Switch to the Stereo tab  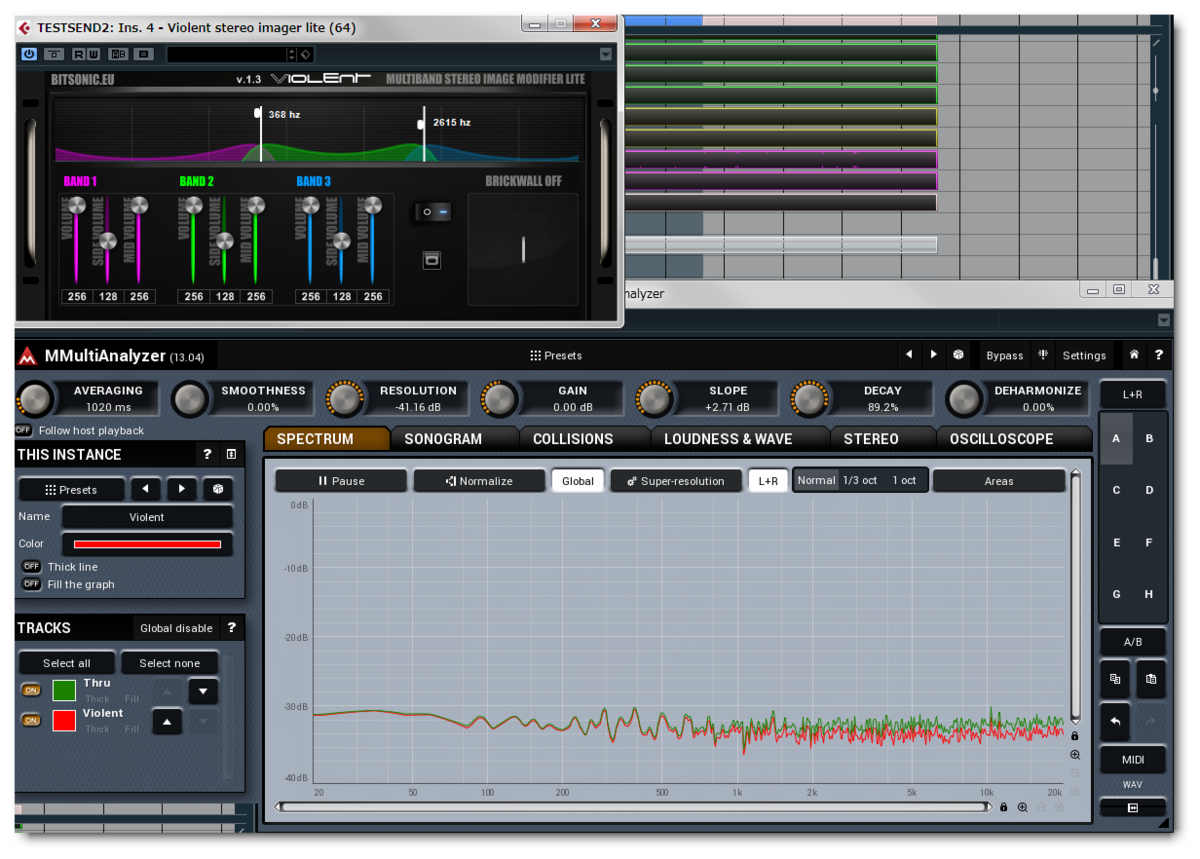point(871,439)
